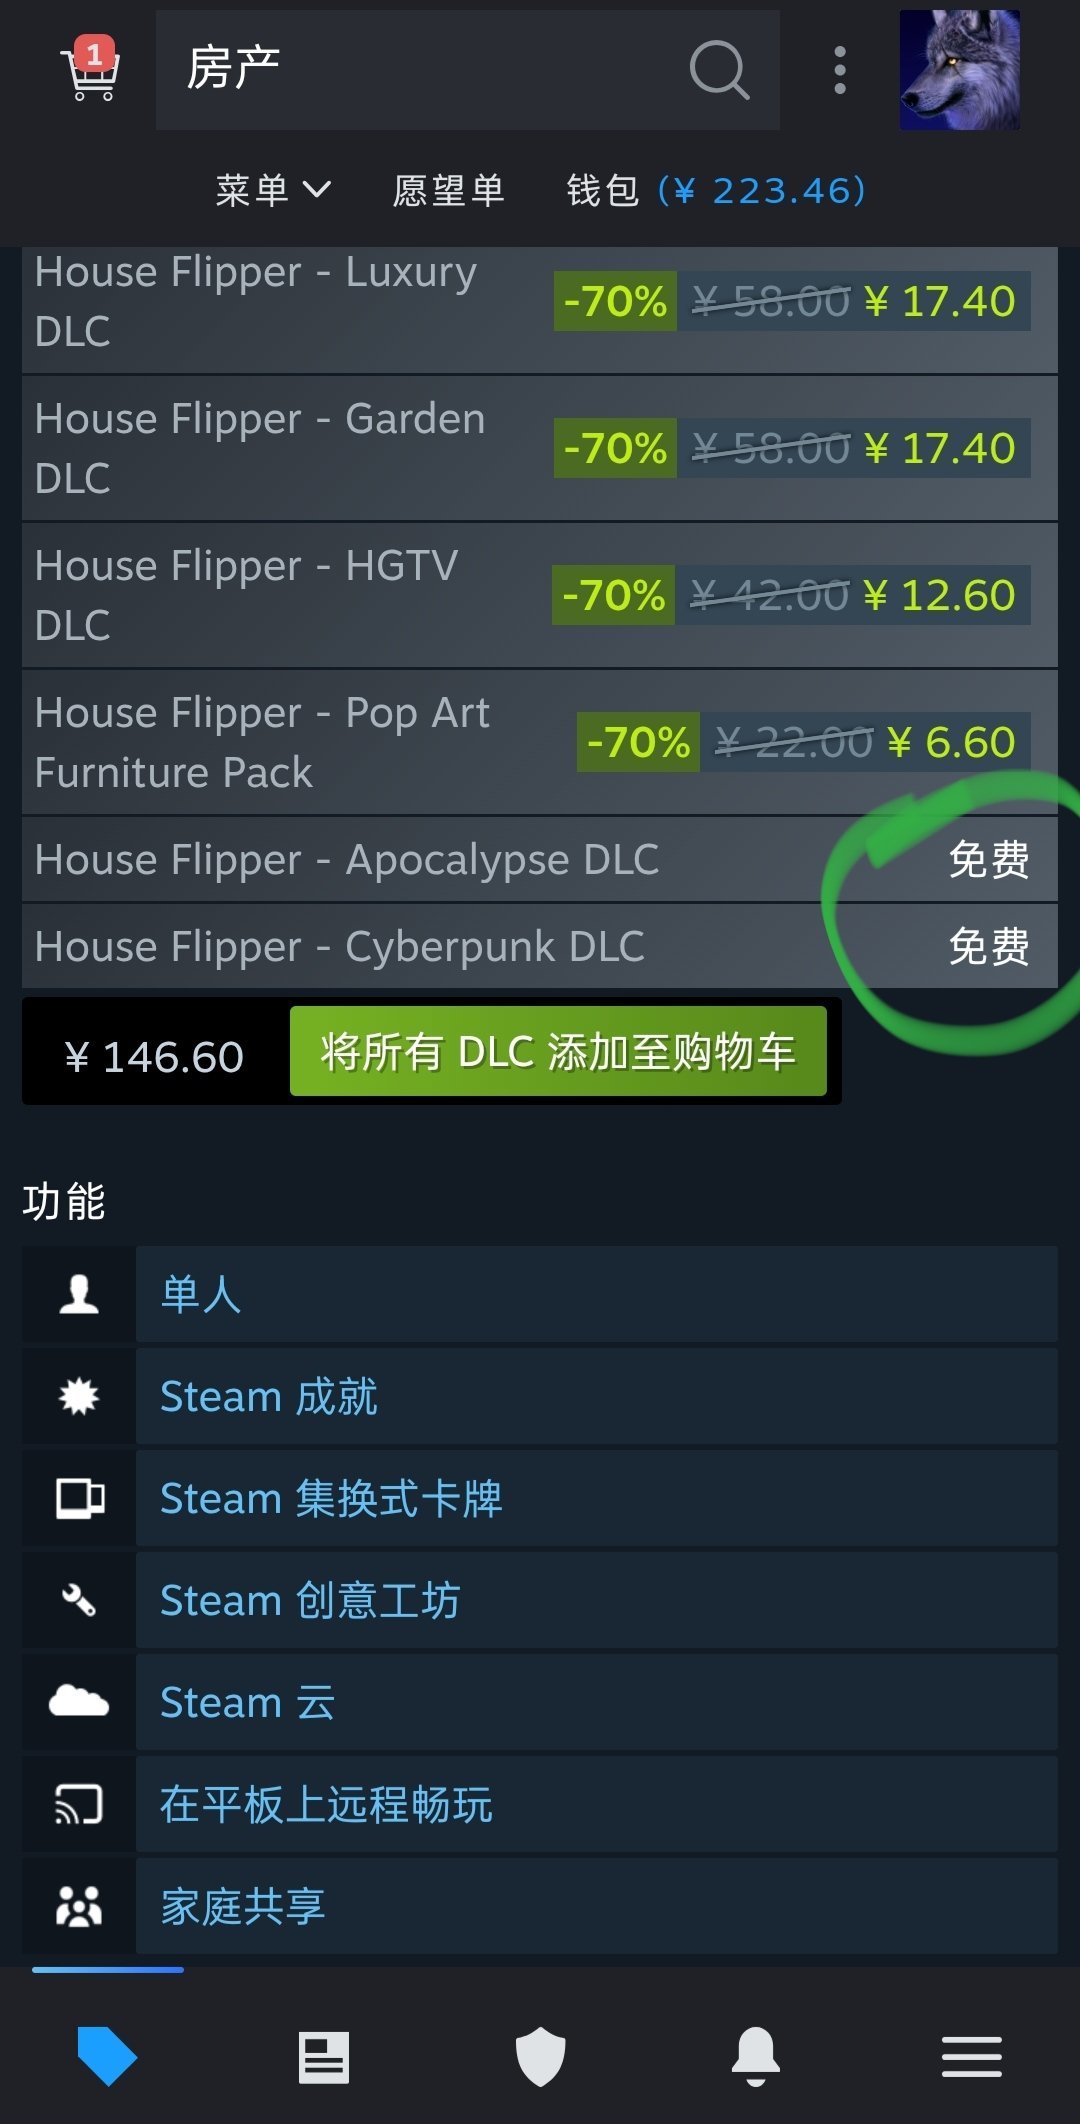Open notifications bell tab
This screenshot has width=1080, height=2124.
click(x=756, y=2057)
